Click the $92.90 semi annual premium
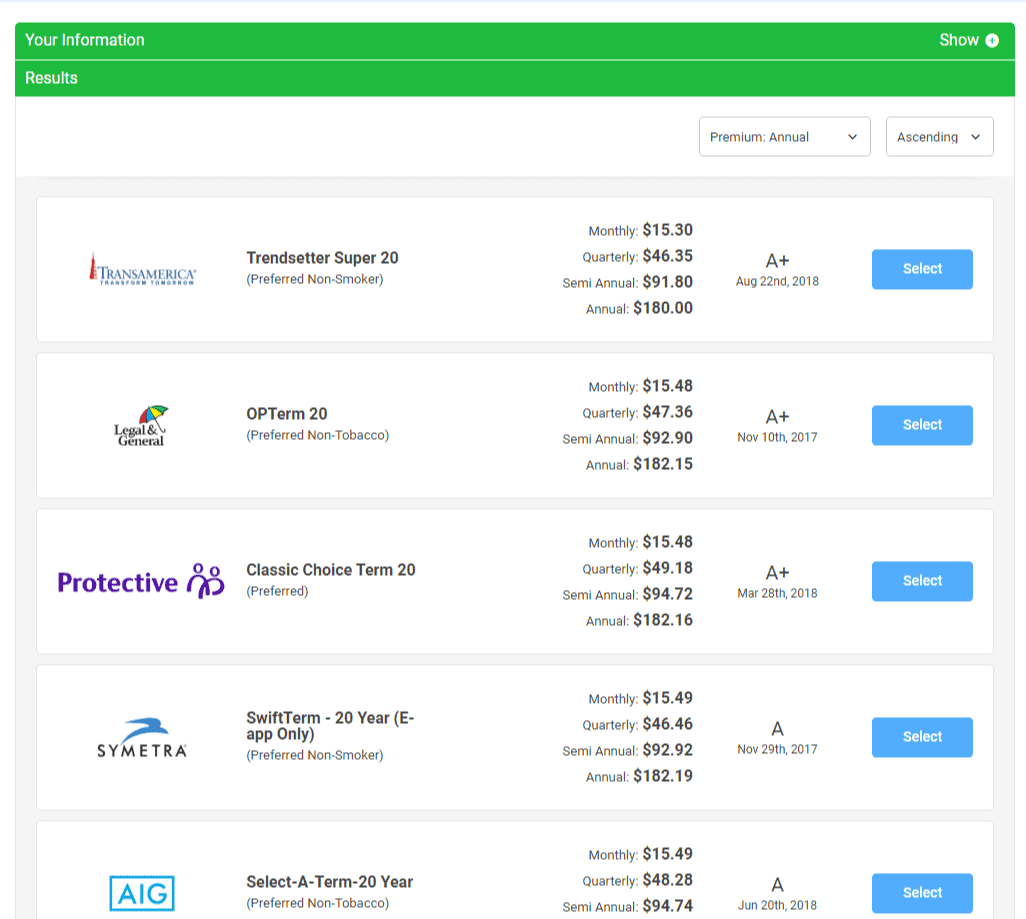The height and width of the screenshot is (919, 1026). pyautogui.click(x=667, y=438)
